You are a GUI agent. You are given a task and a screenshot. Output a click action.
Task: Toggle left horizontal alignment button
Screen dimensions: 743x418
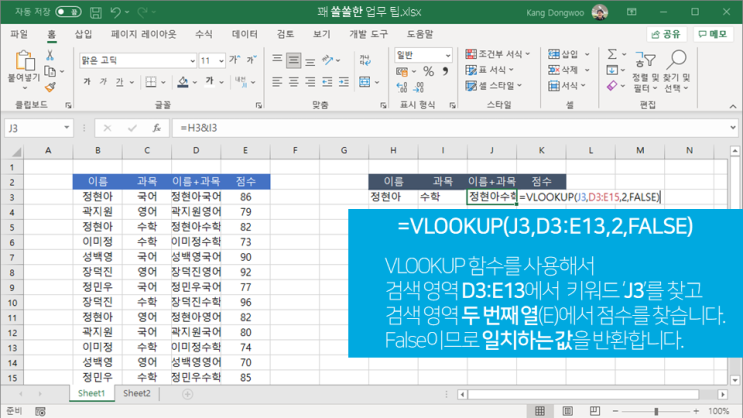coord(277,82)
